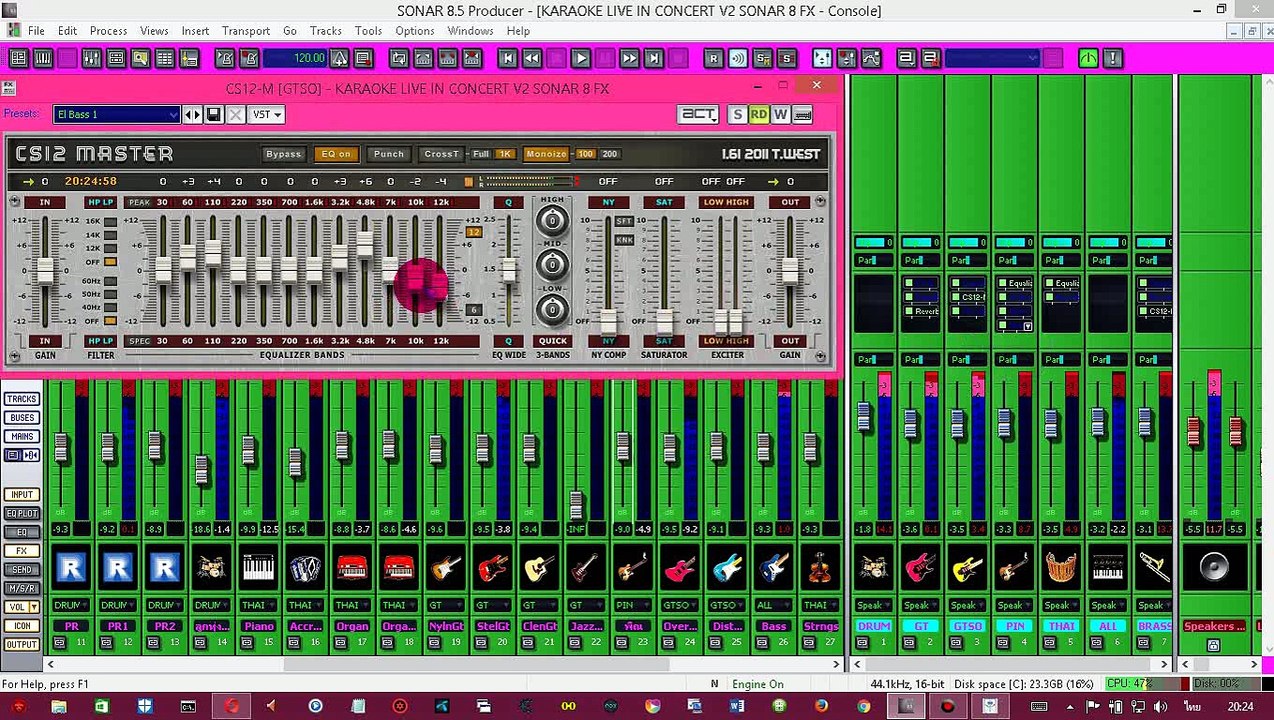Screen dimensions: 1274x720
Task: Open the Console view mixer toolbar icon
Action: pos(91,58)
